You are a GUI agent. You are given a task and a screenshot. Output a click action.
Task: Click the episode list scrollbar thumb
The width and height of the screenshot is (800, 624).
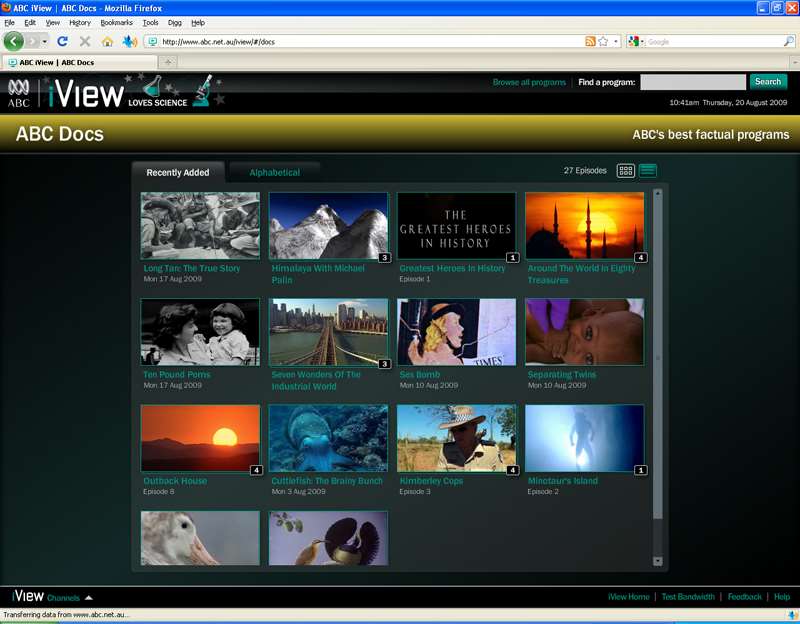pos(658,358)
